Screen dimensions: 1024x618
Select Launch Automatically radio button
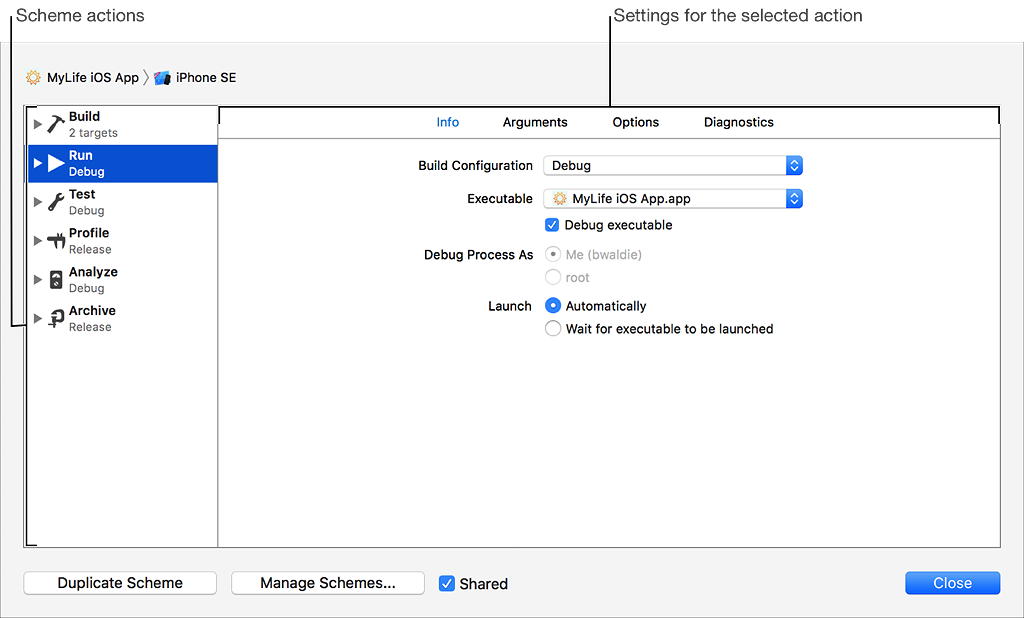(x=553, y=306)
